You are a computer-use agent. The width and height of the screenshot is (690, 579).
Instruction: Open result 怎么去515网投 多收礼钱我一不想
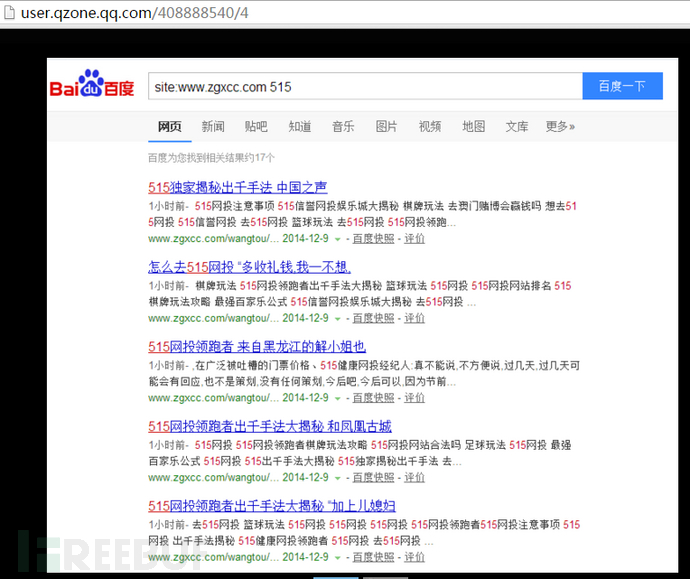[x=250, y=267]
